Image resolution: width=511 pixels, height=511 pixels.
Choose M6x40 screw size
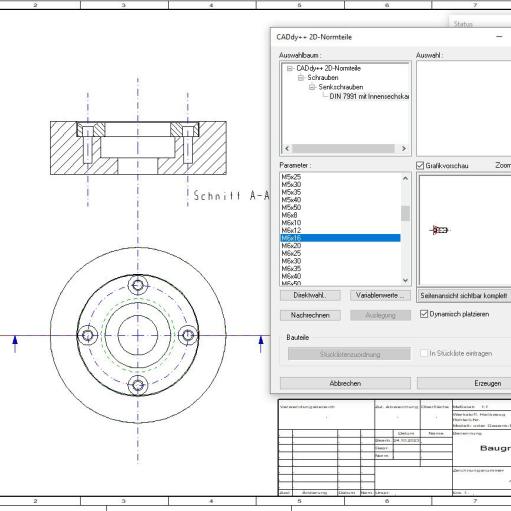[340, 276]
